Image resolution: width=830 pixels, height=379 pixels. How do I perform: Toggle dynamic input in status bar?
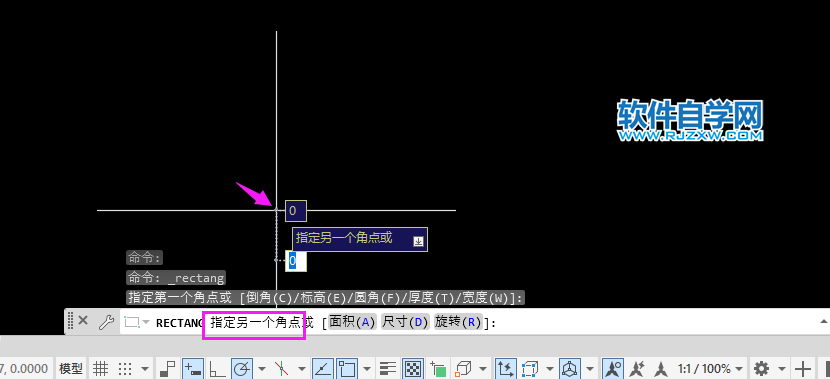(x=192, y=367)
